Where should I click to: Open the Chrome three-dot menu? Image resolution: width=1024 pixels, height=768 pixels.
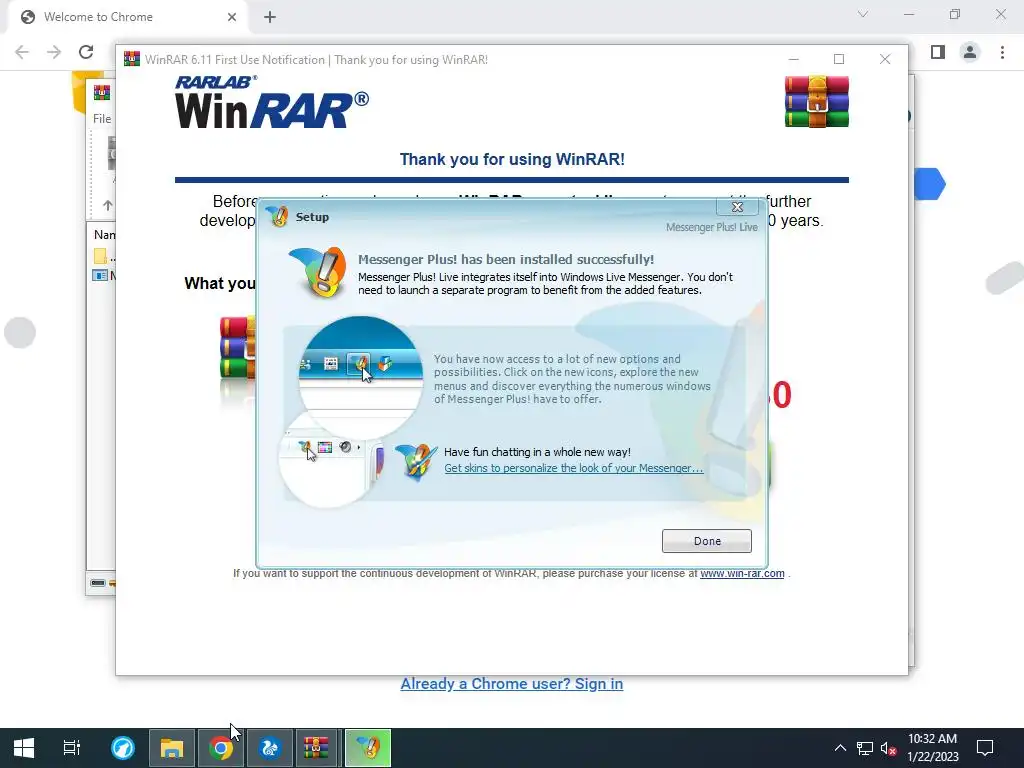point(1002,52)
